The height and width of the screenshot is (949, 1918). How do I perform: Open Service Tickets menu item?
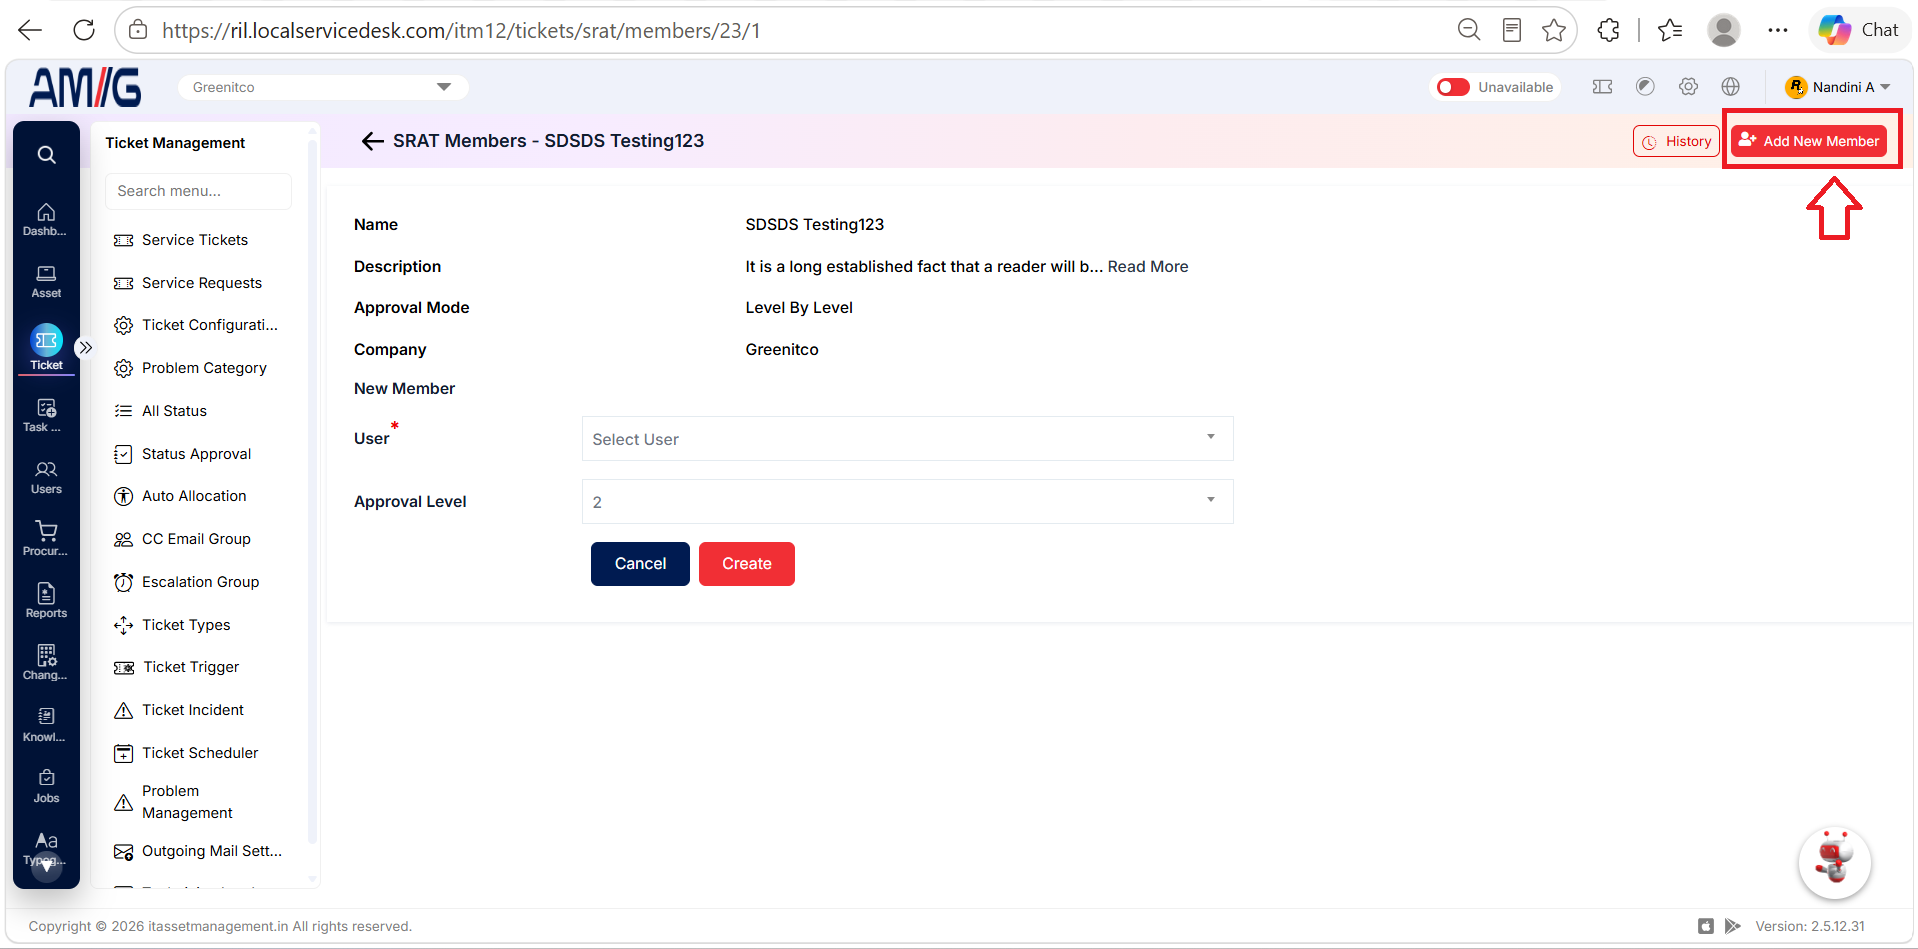coord(195,240)
